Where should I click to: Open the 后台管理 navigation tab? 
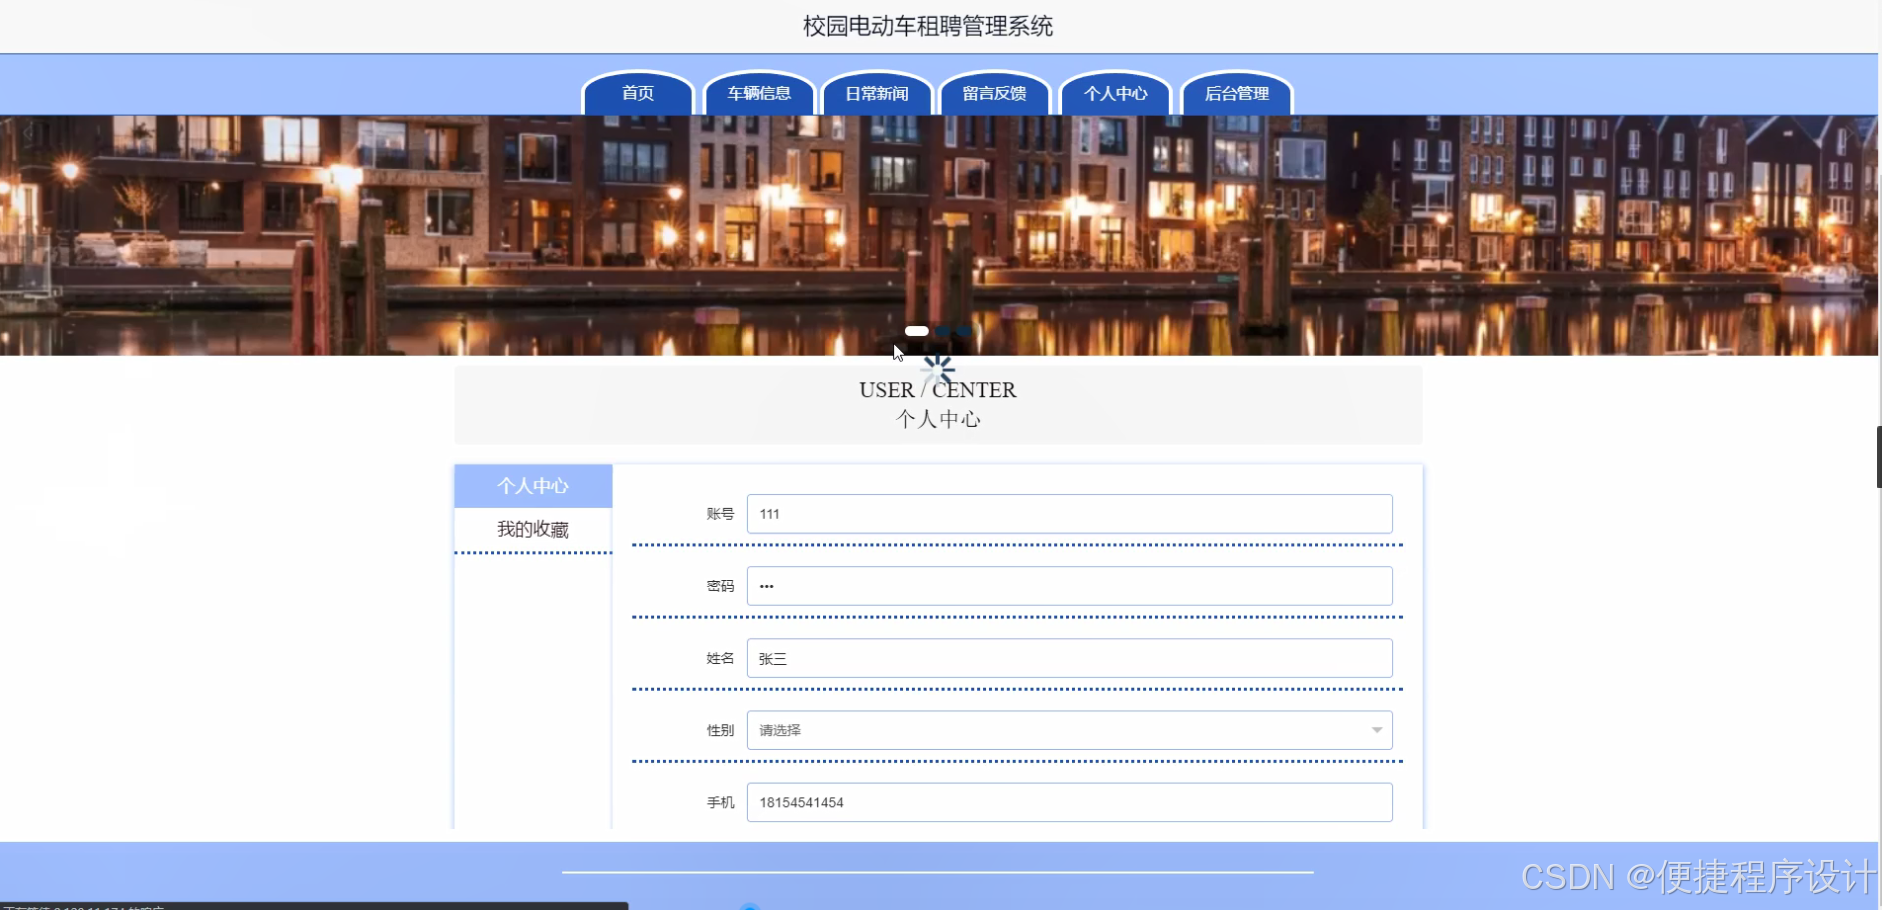[1237, 93]
